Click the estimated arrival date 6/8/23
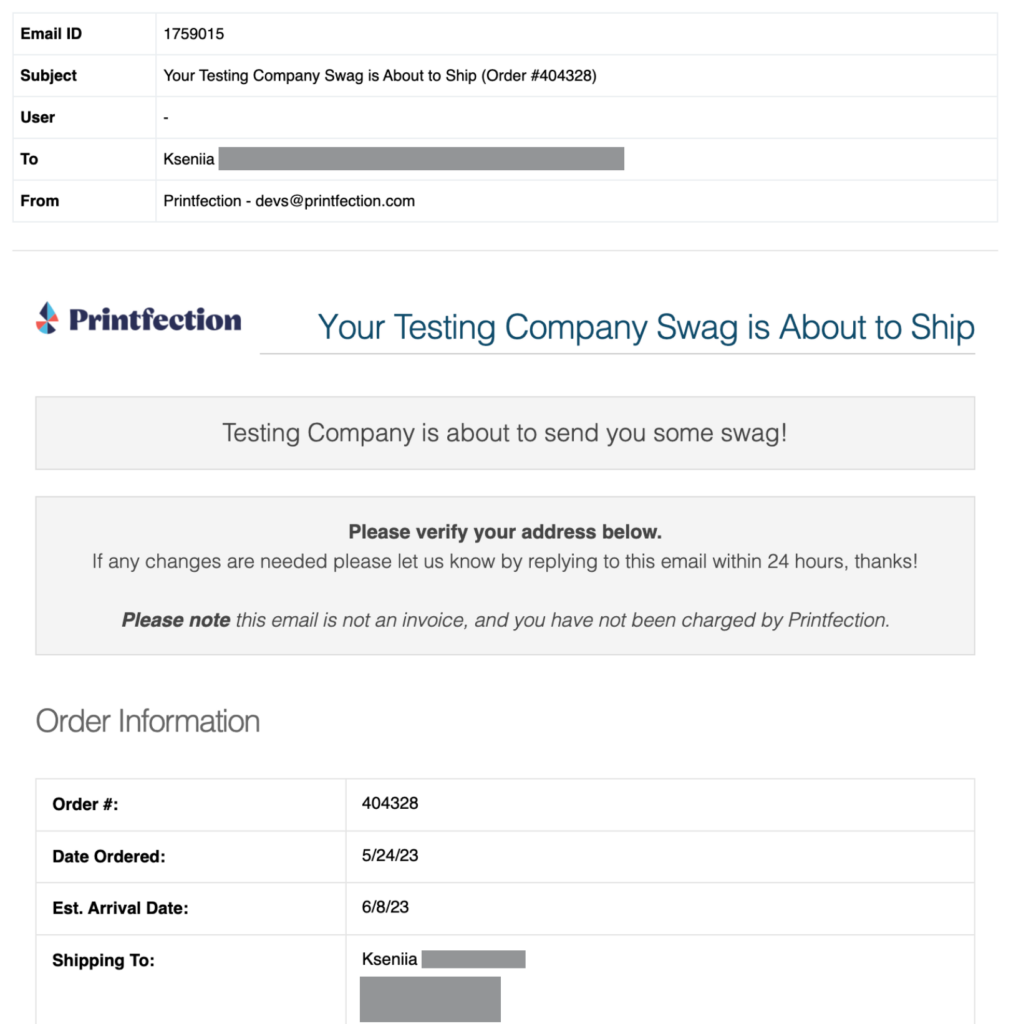This screenshot has width=1016, height=1024. click(385, 908)
